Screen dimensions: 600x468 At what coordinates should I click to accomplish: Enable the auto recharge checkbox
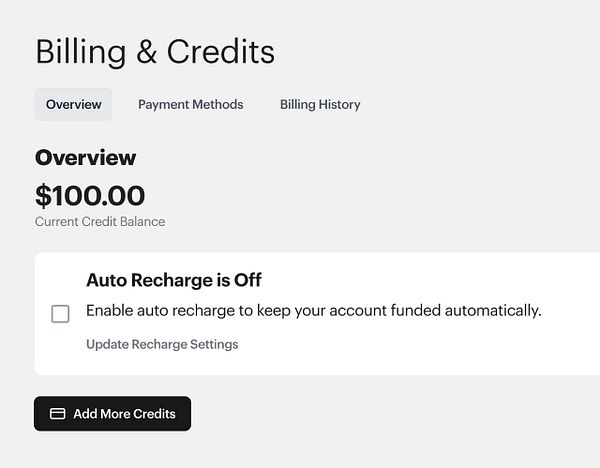60,314
